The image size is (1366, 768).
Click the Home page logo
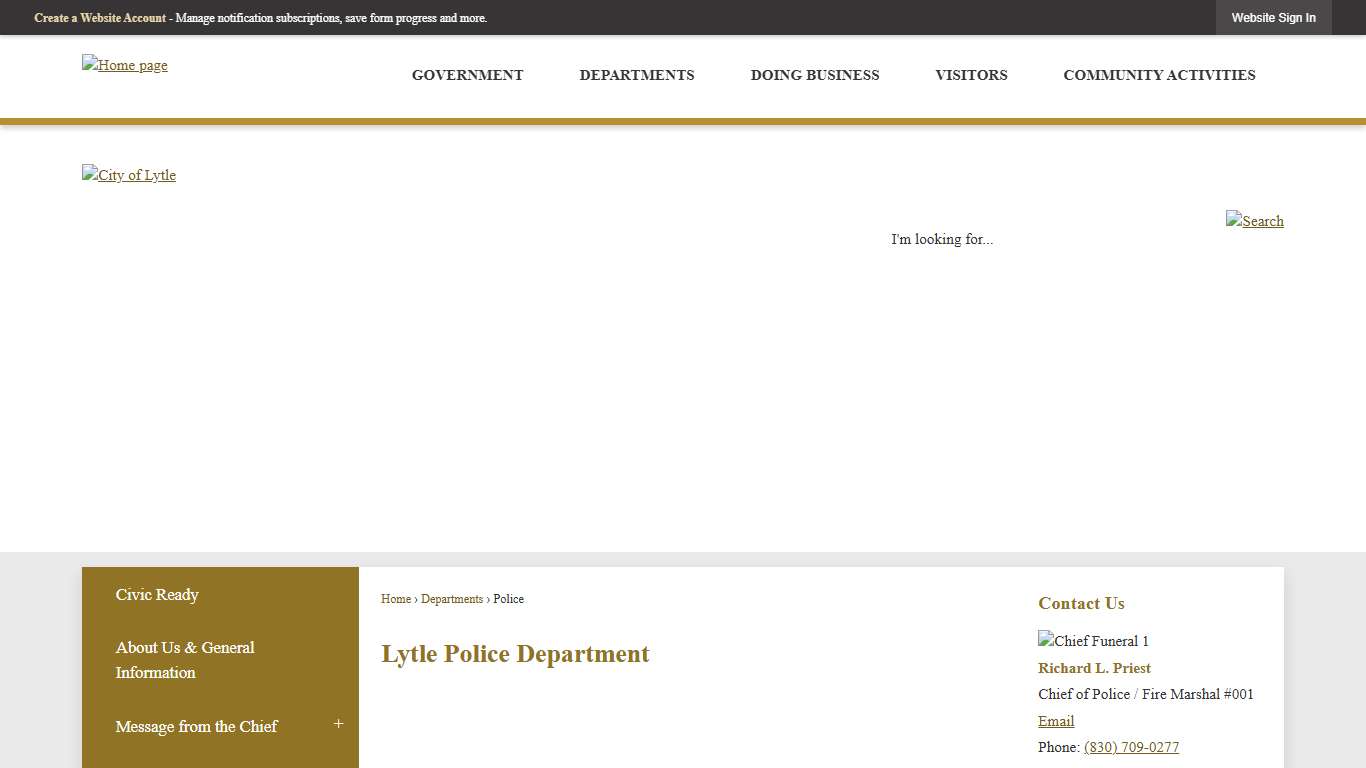124,65
